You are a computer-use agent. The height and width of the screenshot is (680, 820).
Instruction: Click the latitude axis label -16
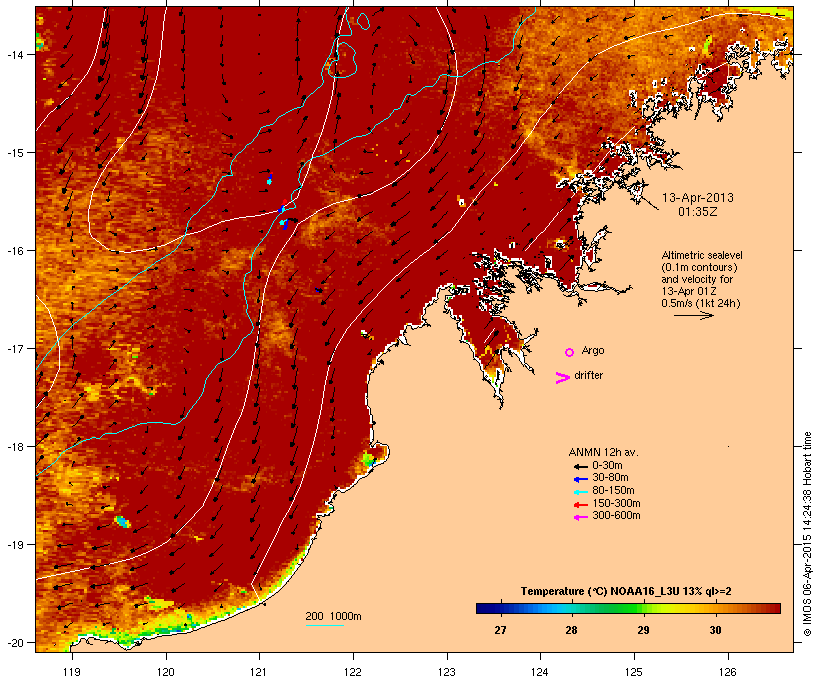point(14,251)
